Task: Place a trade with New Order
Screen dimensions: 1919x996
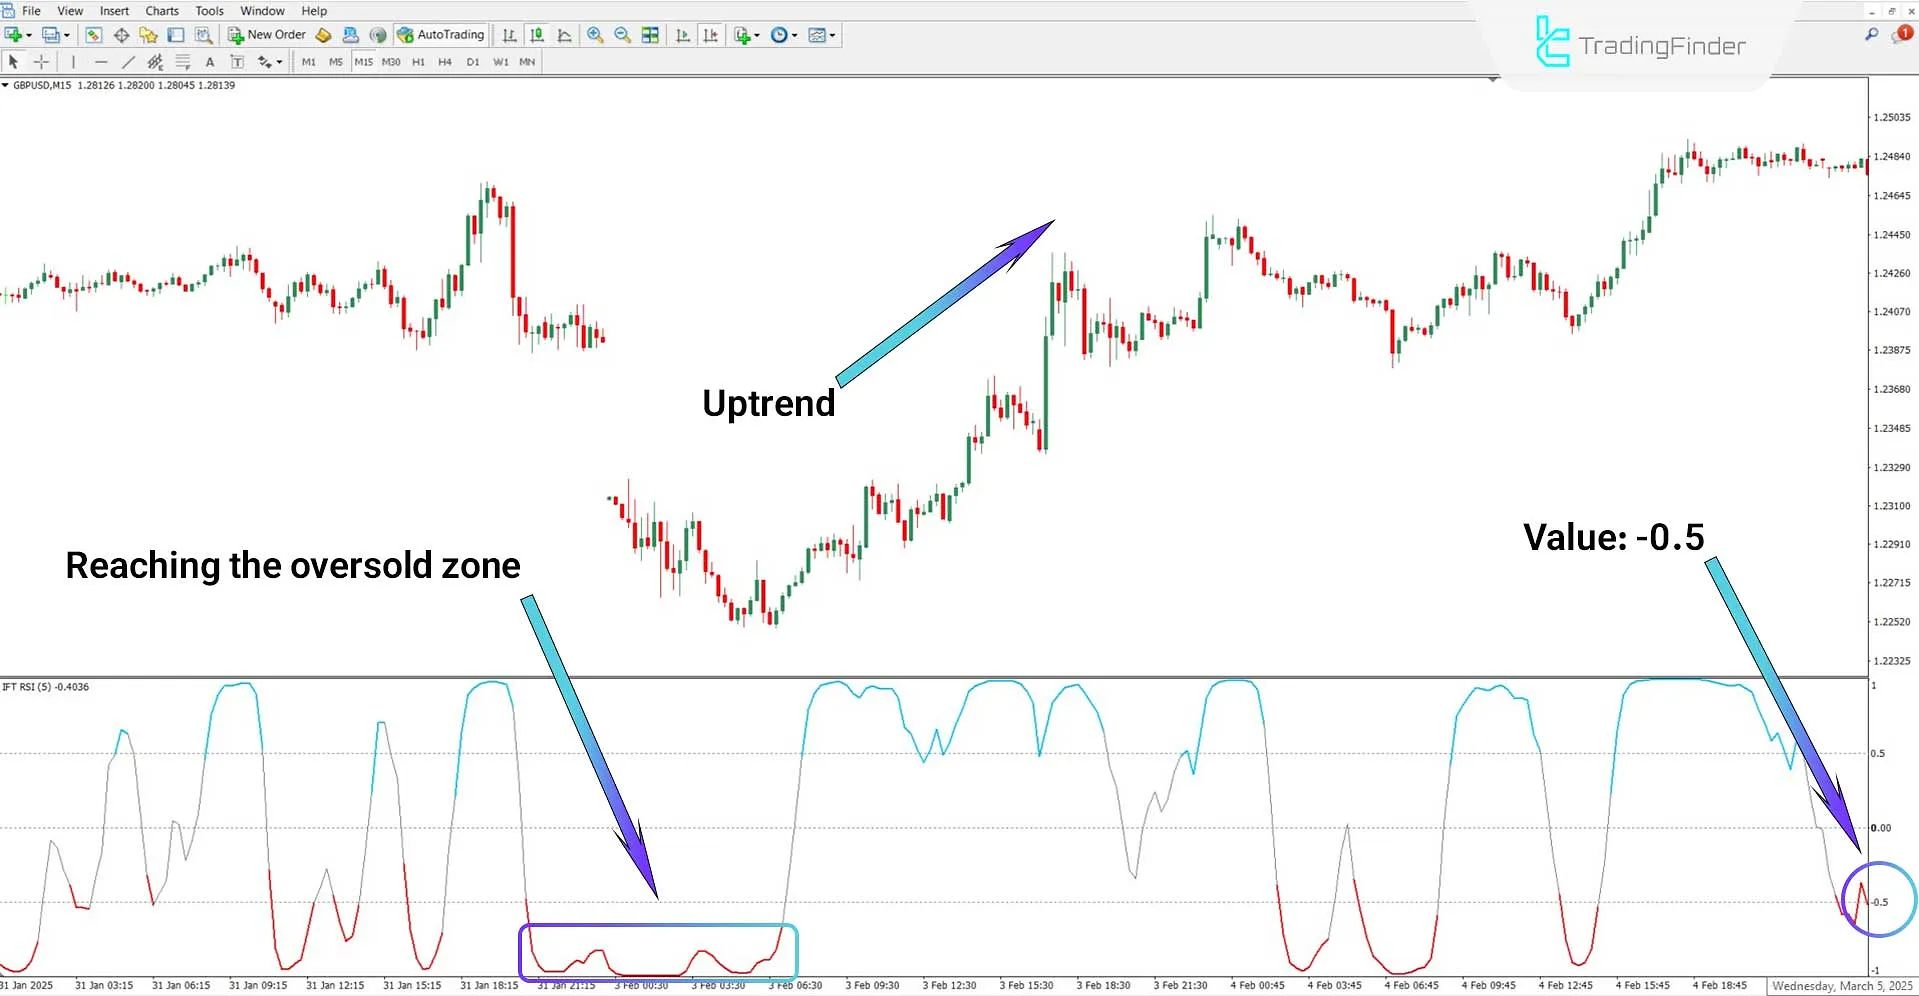Action: [266, 34]
